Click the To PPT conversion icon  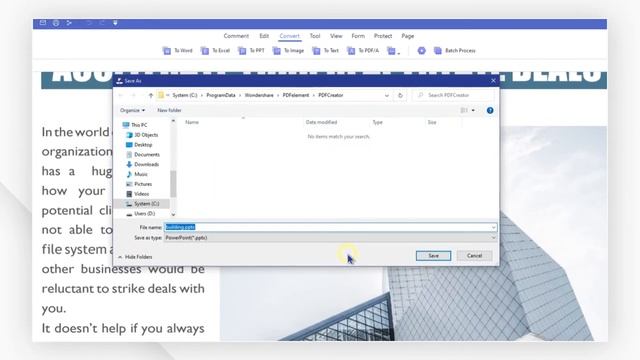242,51
